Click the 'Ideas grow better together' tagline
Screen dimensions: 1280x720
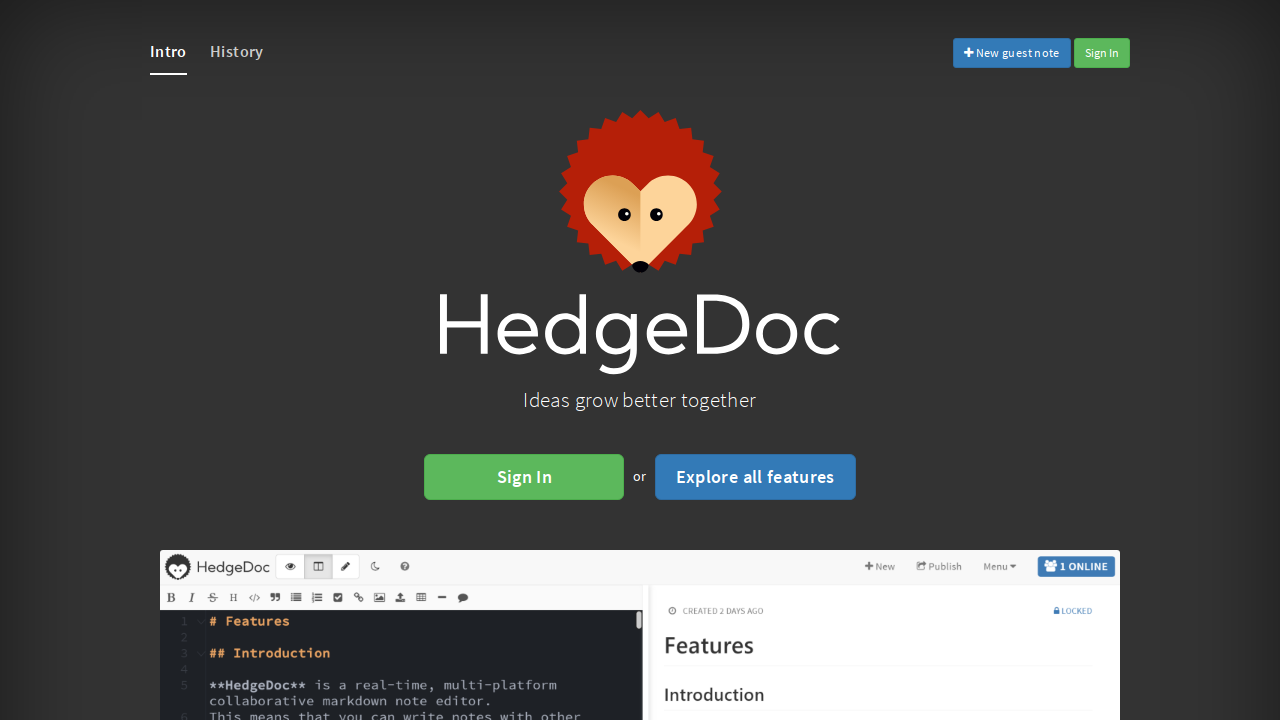639,400
